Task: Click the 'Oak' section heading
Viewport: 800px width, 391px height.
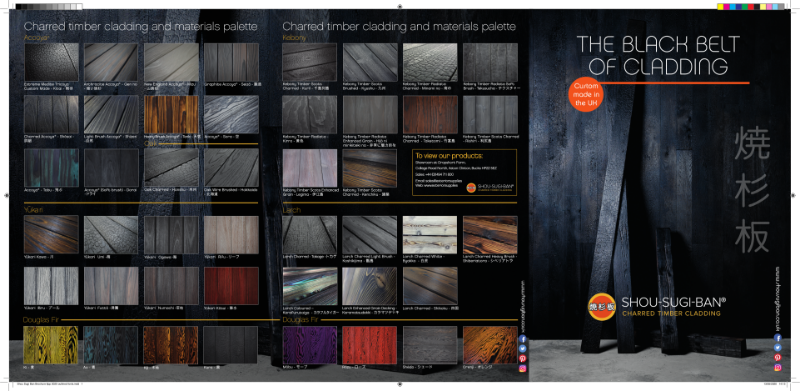Action: point(152,144)
